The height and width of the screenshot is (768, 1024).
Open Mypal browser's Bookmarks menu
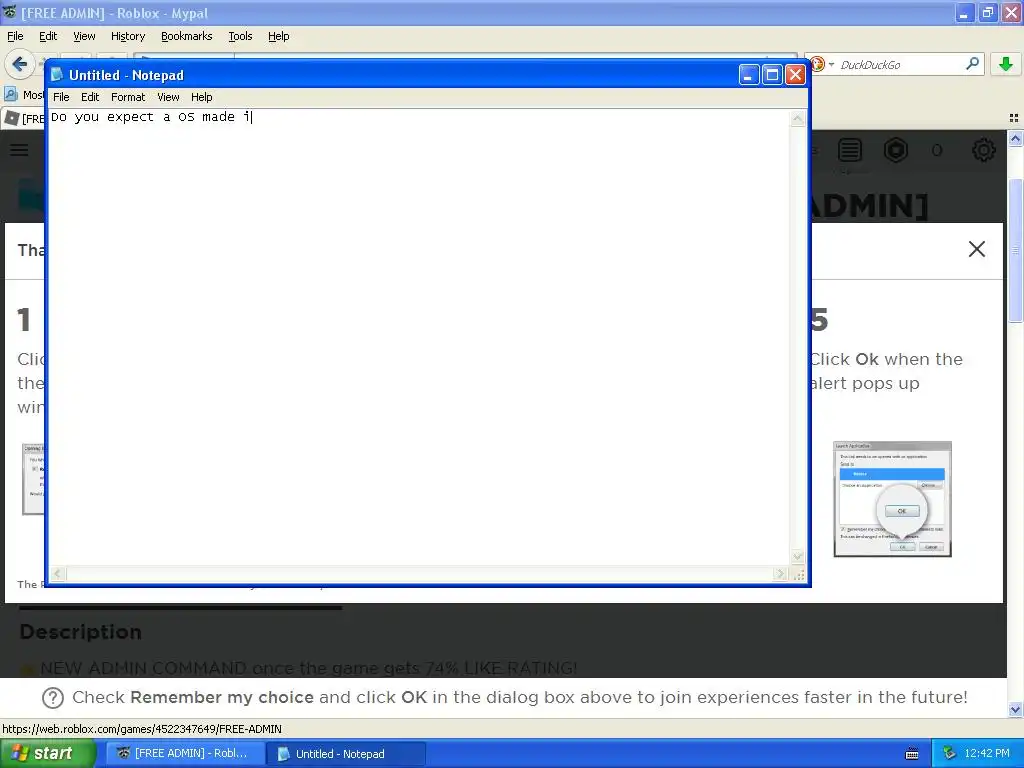tap(187, 36)
